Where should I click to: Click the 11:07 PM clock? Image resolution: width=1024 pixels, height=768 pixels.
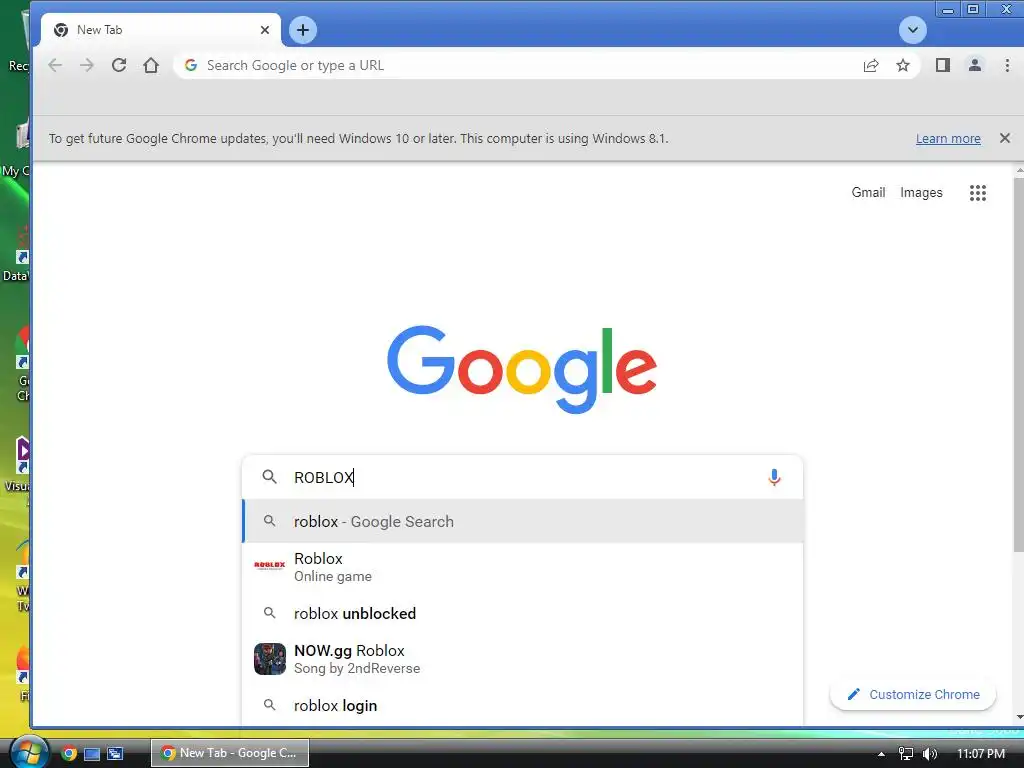point(980,754)
